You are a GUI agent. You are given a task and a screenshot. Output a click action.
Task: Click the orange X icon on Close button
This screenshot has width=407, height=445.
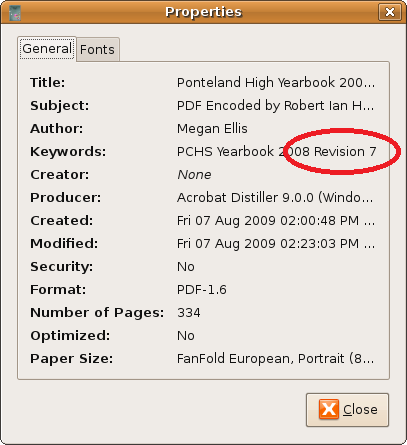tap(329, 409)
